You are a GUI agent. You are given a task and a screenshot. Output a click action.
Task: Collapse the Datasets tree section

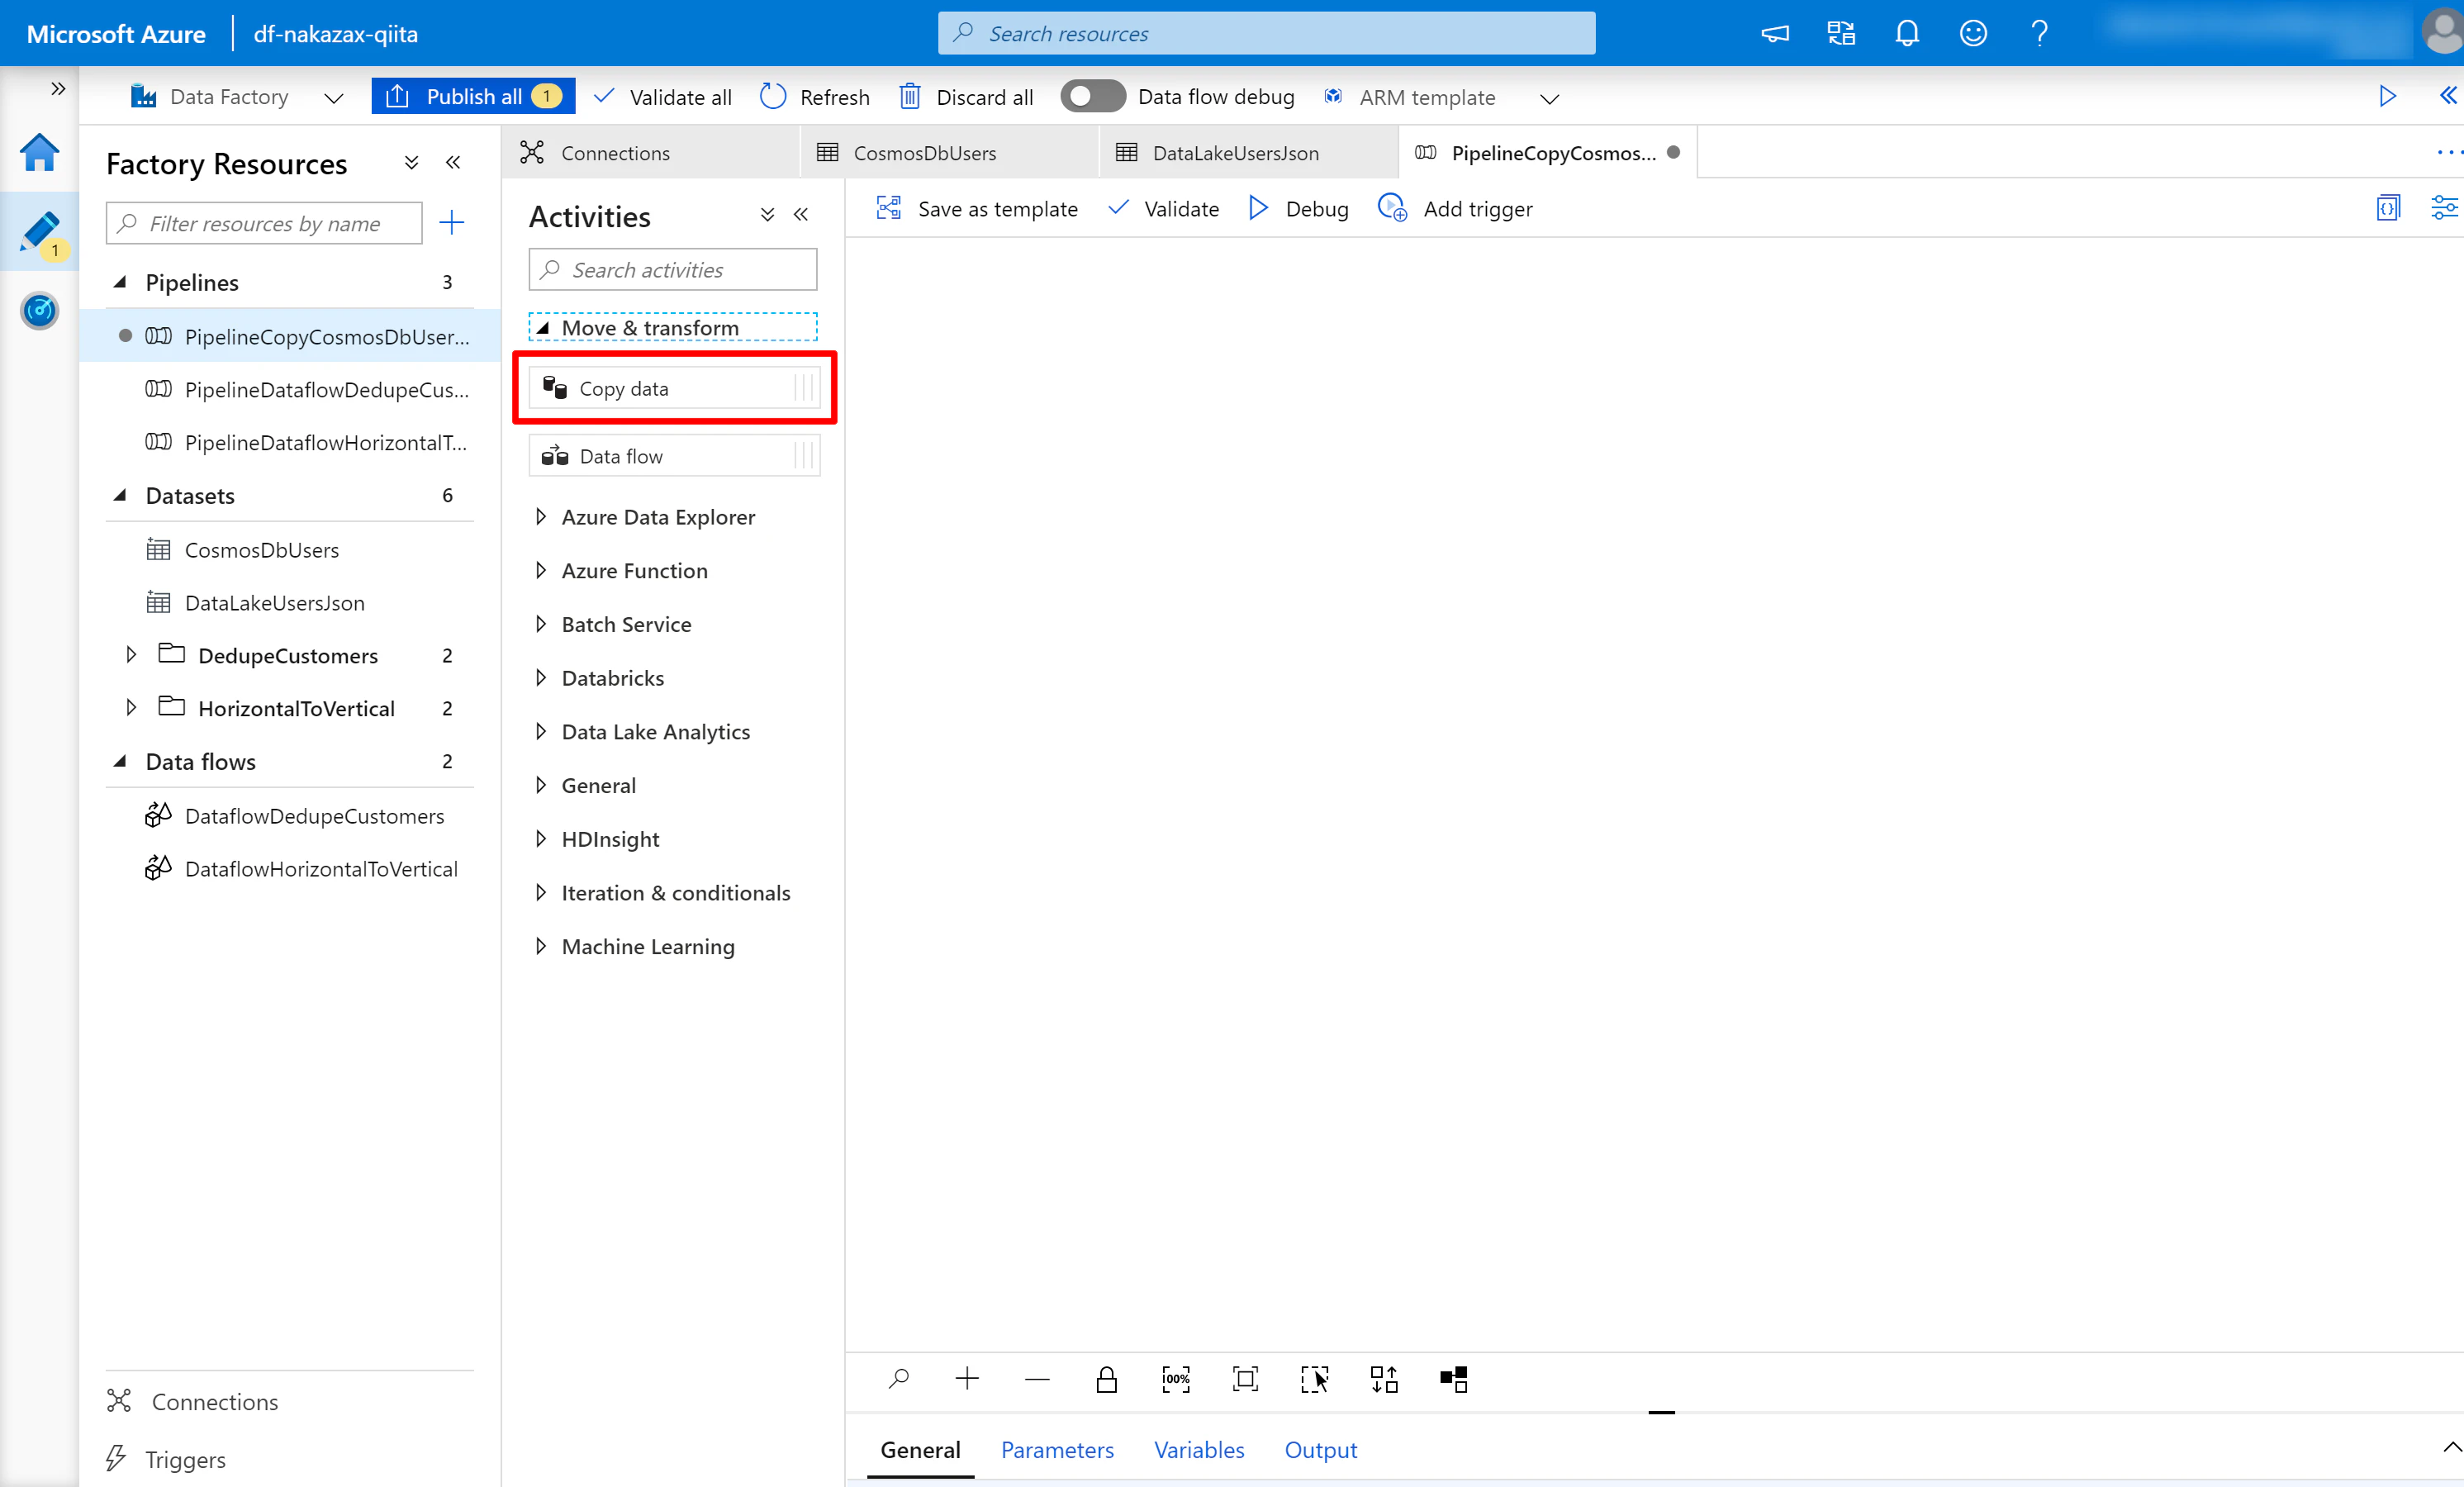coord(120,496)
